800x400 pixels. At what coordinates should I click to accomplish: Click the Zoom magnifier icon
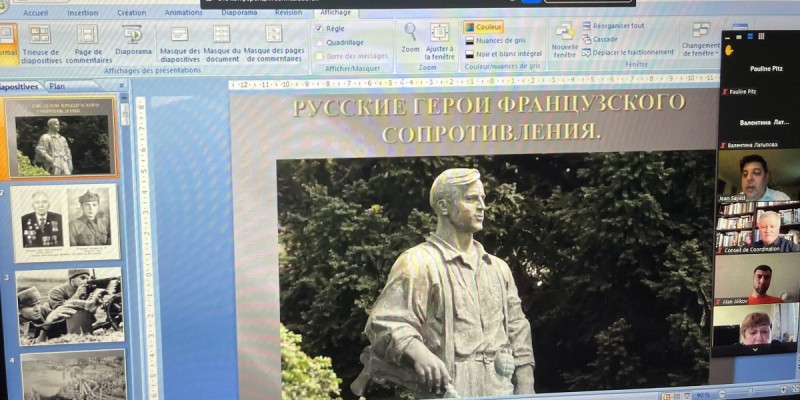click(x=410, y=34)
